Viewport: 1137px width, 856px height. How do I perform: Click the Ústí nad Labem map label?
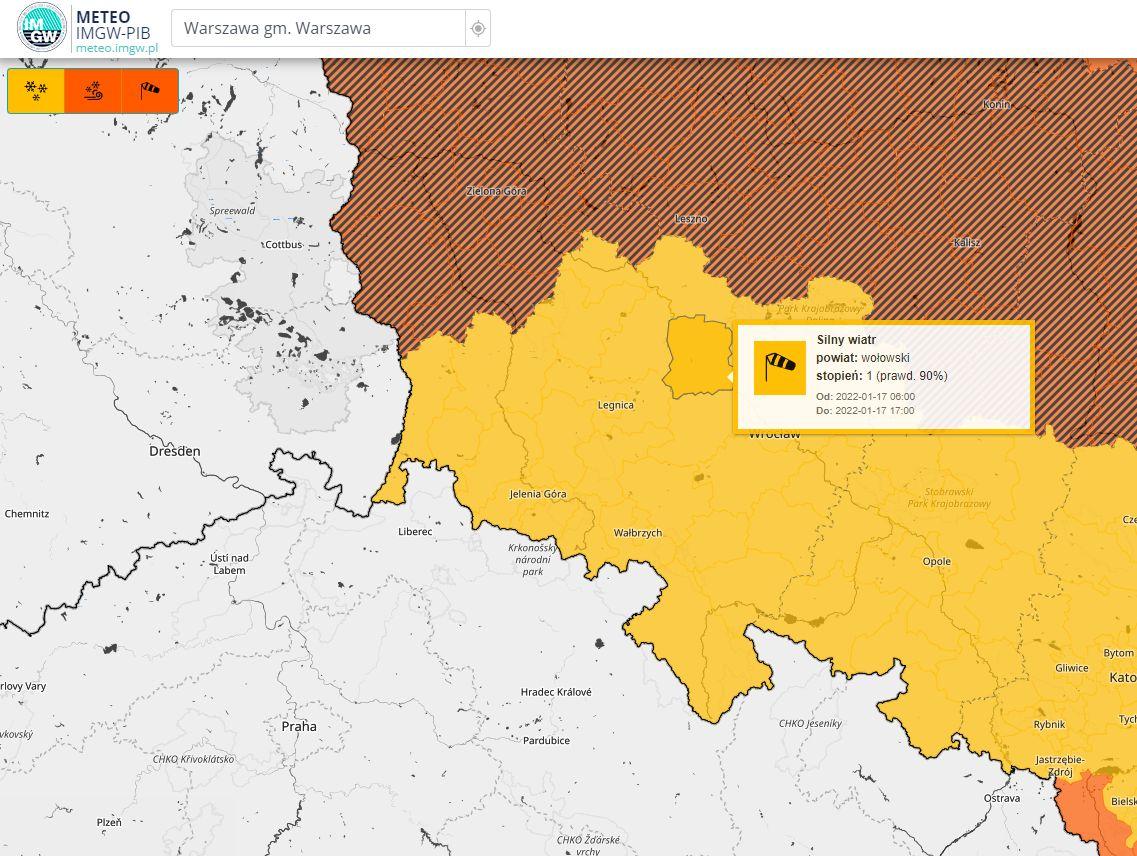coord(229,564)
